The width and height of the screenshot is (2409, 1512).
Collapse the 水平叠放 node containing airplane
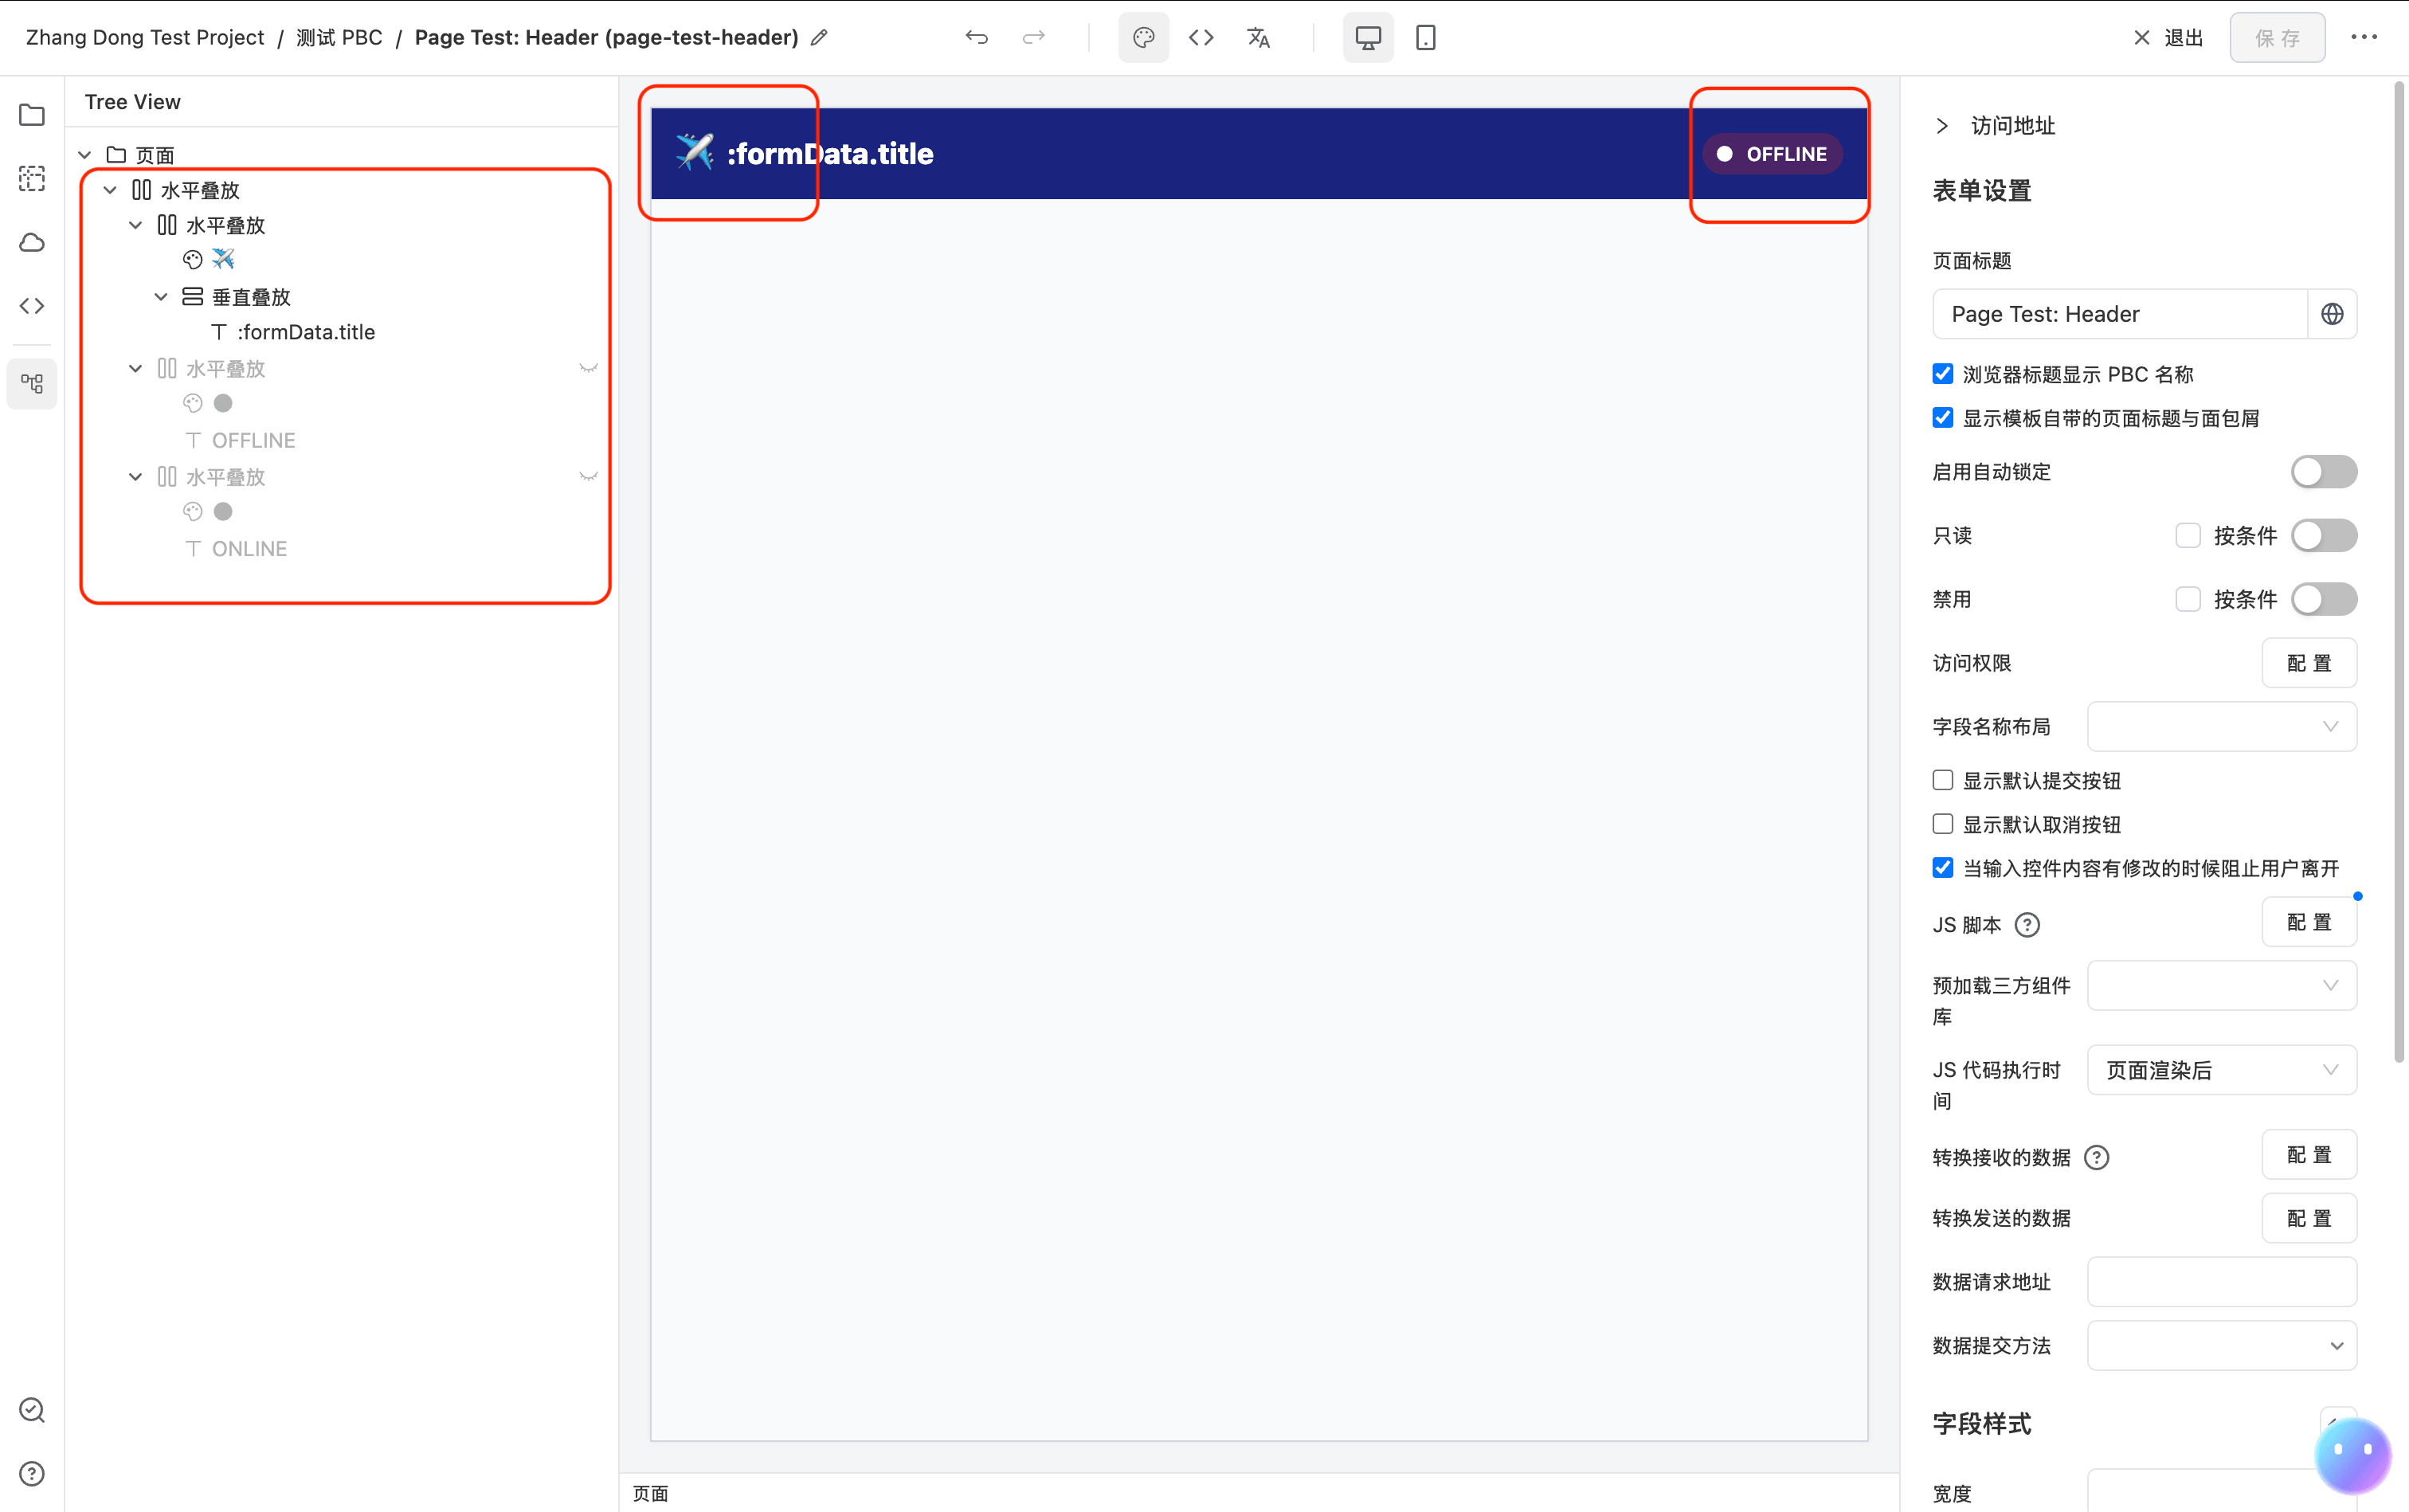pyautogui.click(x=135, y=226)
